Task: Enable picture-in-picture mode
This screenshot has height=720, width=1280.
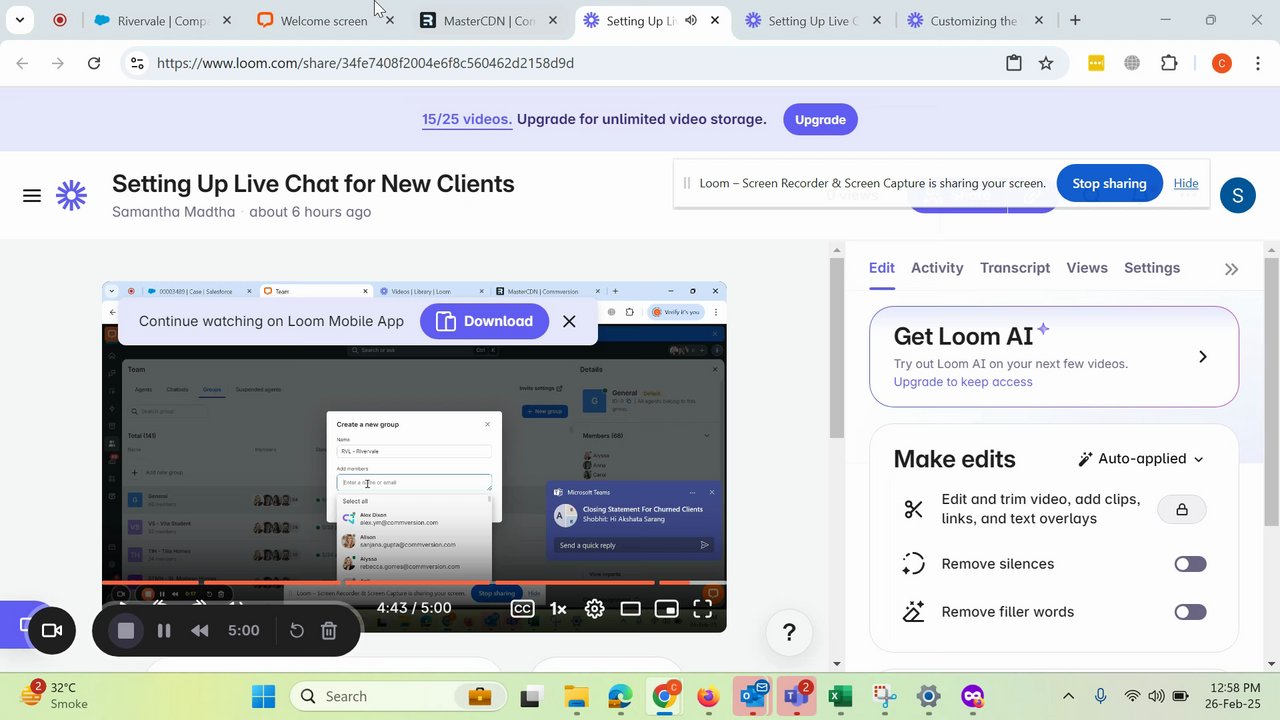Action: pyautogui.click(x=666, y=608)
